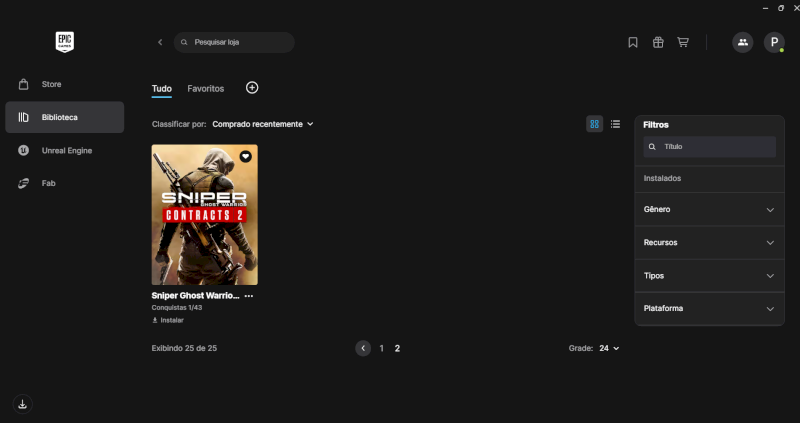Open the shopping cart
The width and height of the screenshot is (800, 423).
click(x=683, y=42)
